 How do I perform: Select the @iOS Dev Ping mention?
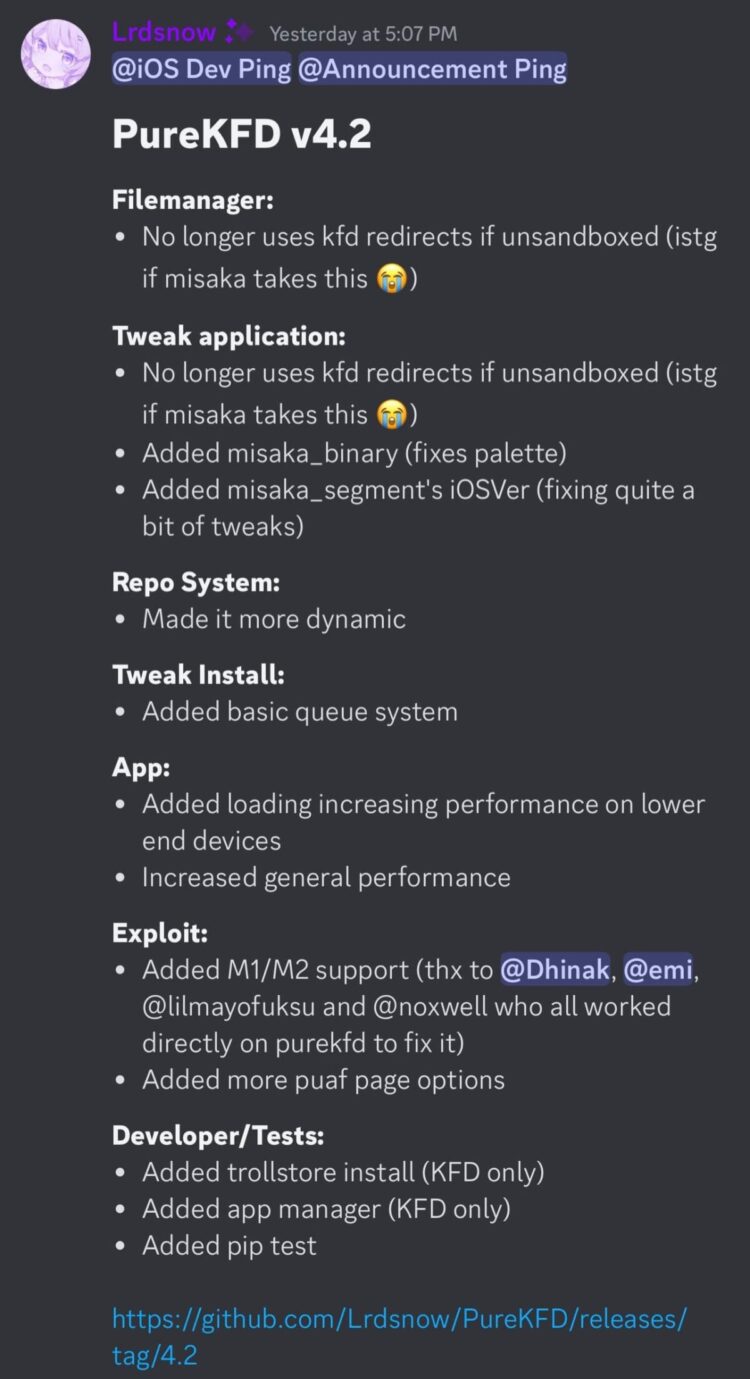[x=202, y=69]
